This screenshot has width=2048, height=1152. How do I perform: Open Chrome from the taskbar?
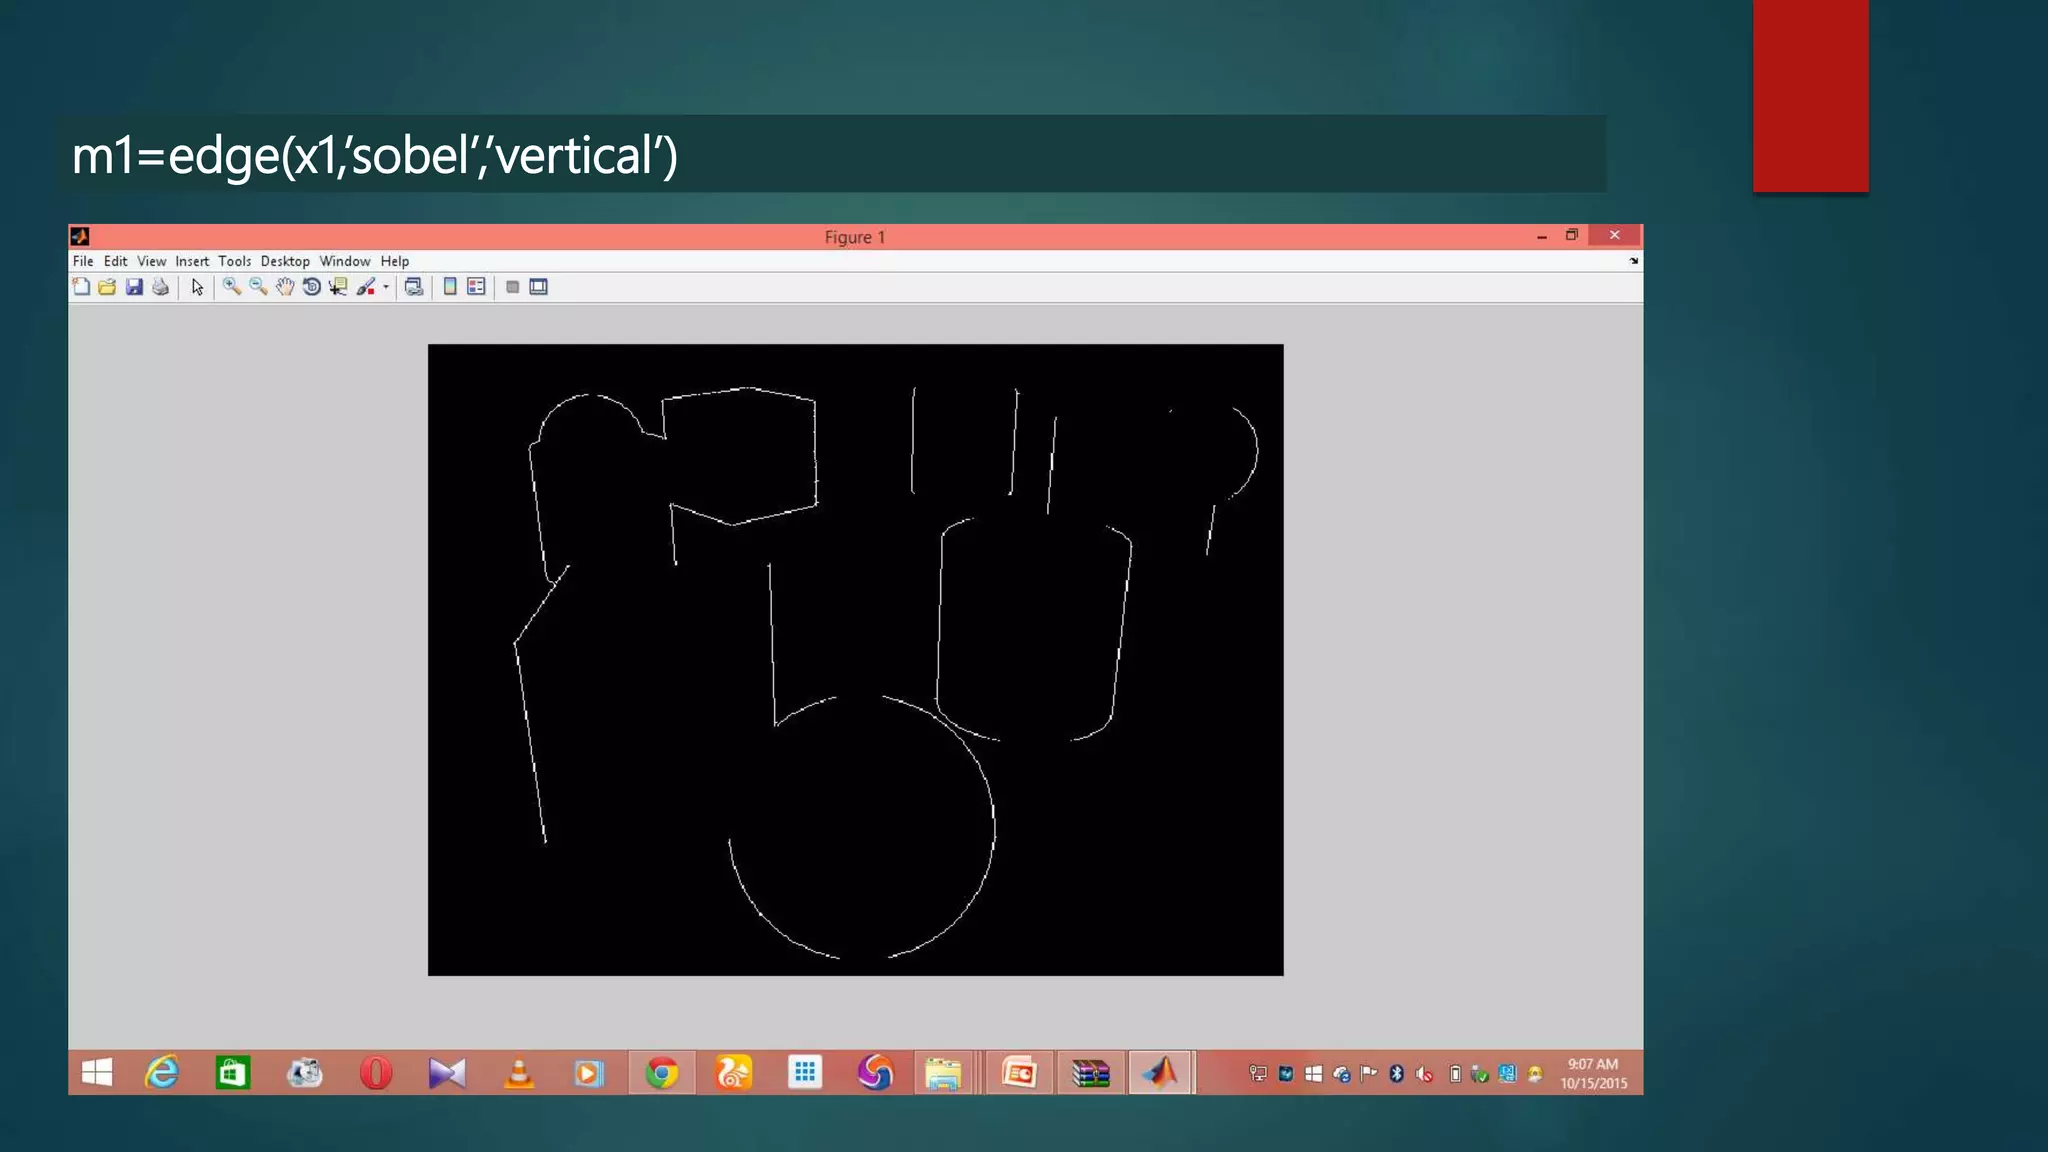pos(661,1073)
